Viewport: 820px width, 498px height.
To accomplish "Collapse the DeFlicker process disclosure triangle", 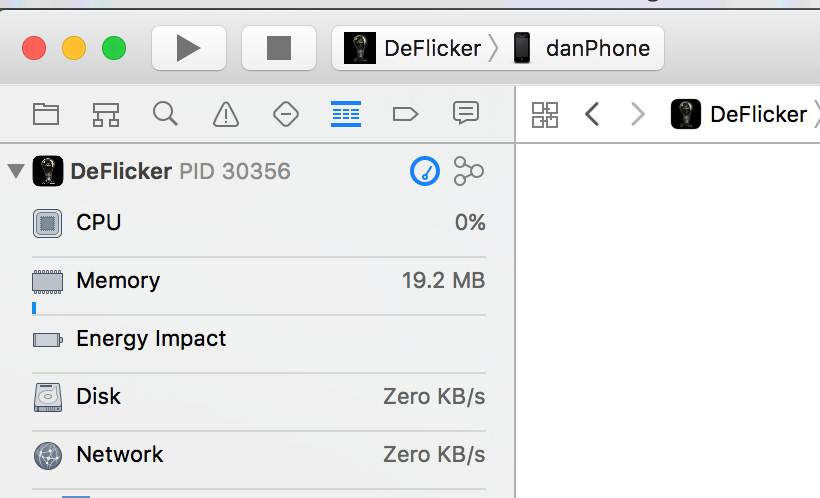I will pos(15,171).
